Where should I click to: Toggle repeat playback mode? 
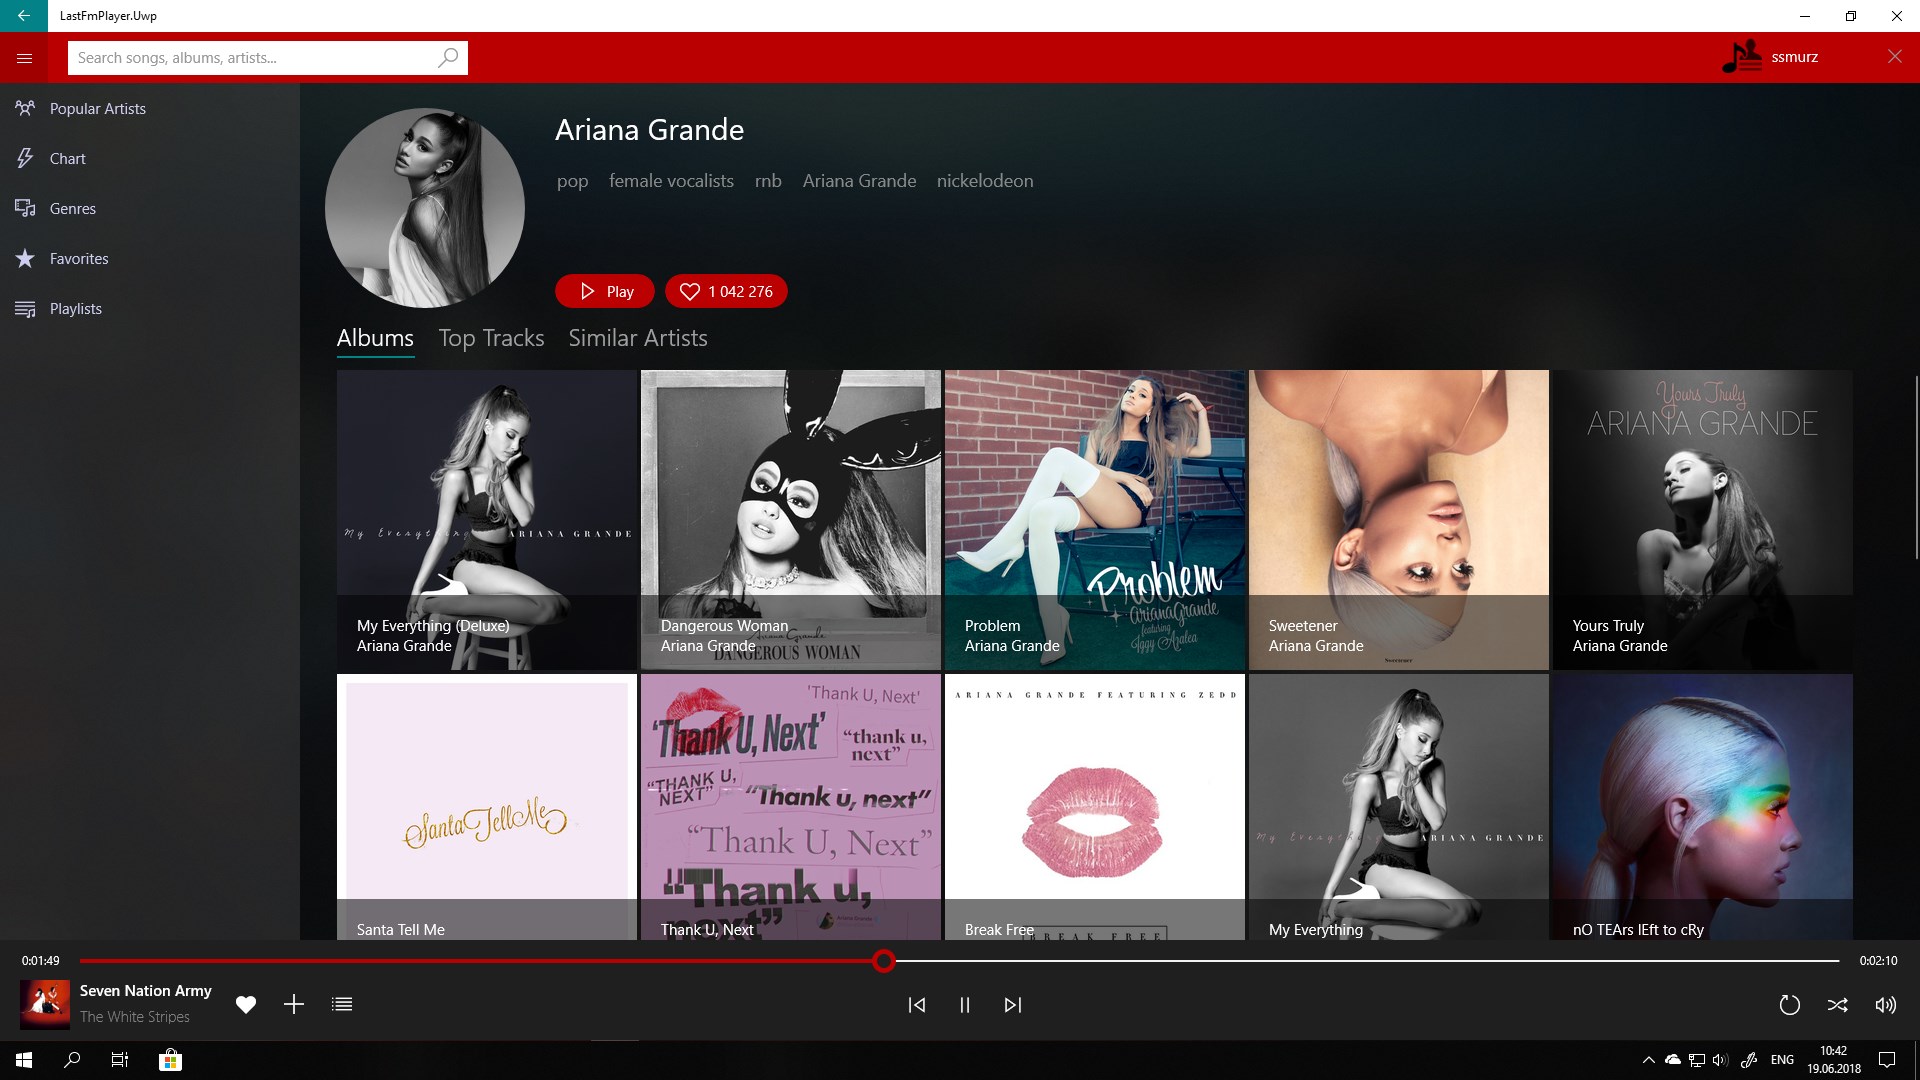(1789, 1005)
